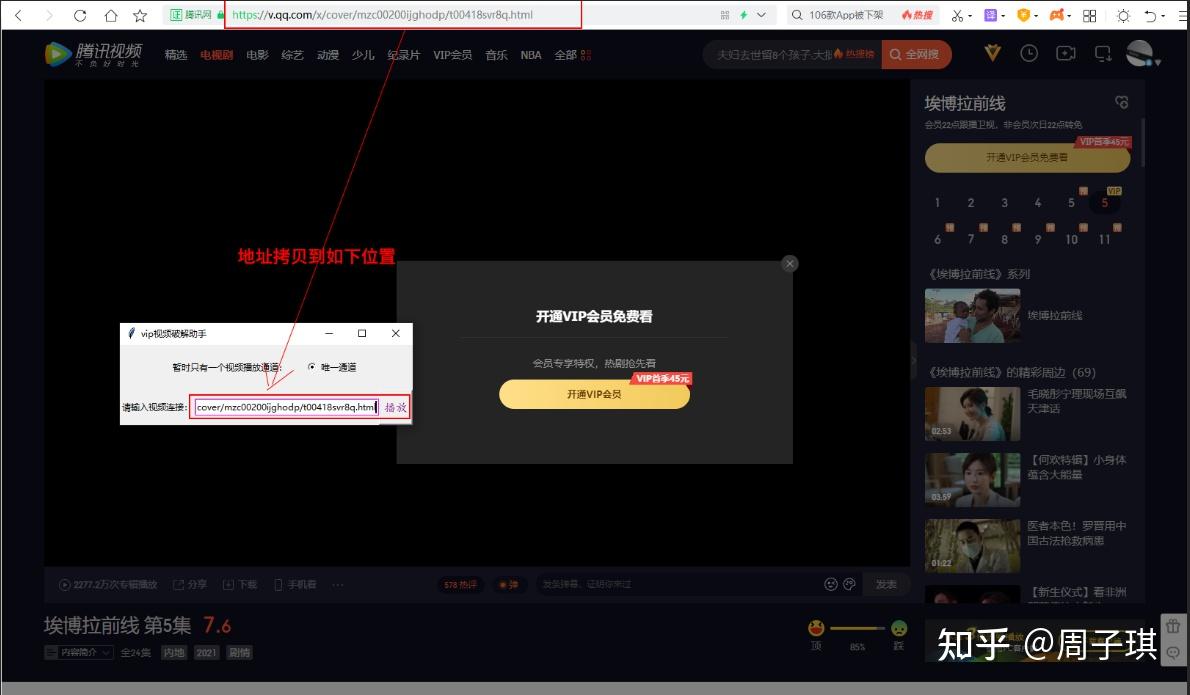Screen dimensions: 1190x695
Task: Open the gold VIP V icon
Action: (x=993, y=53)
